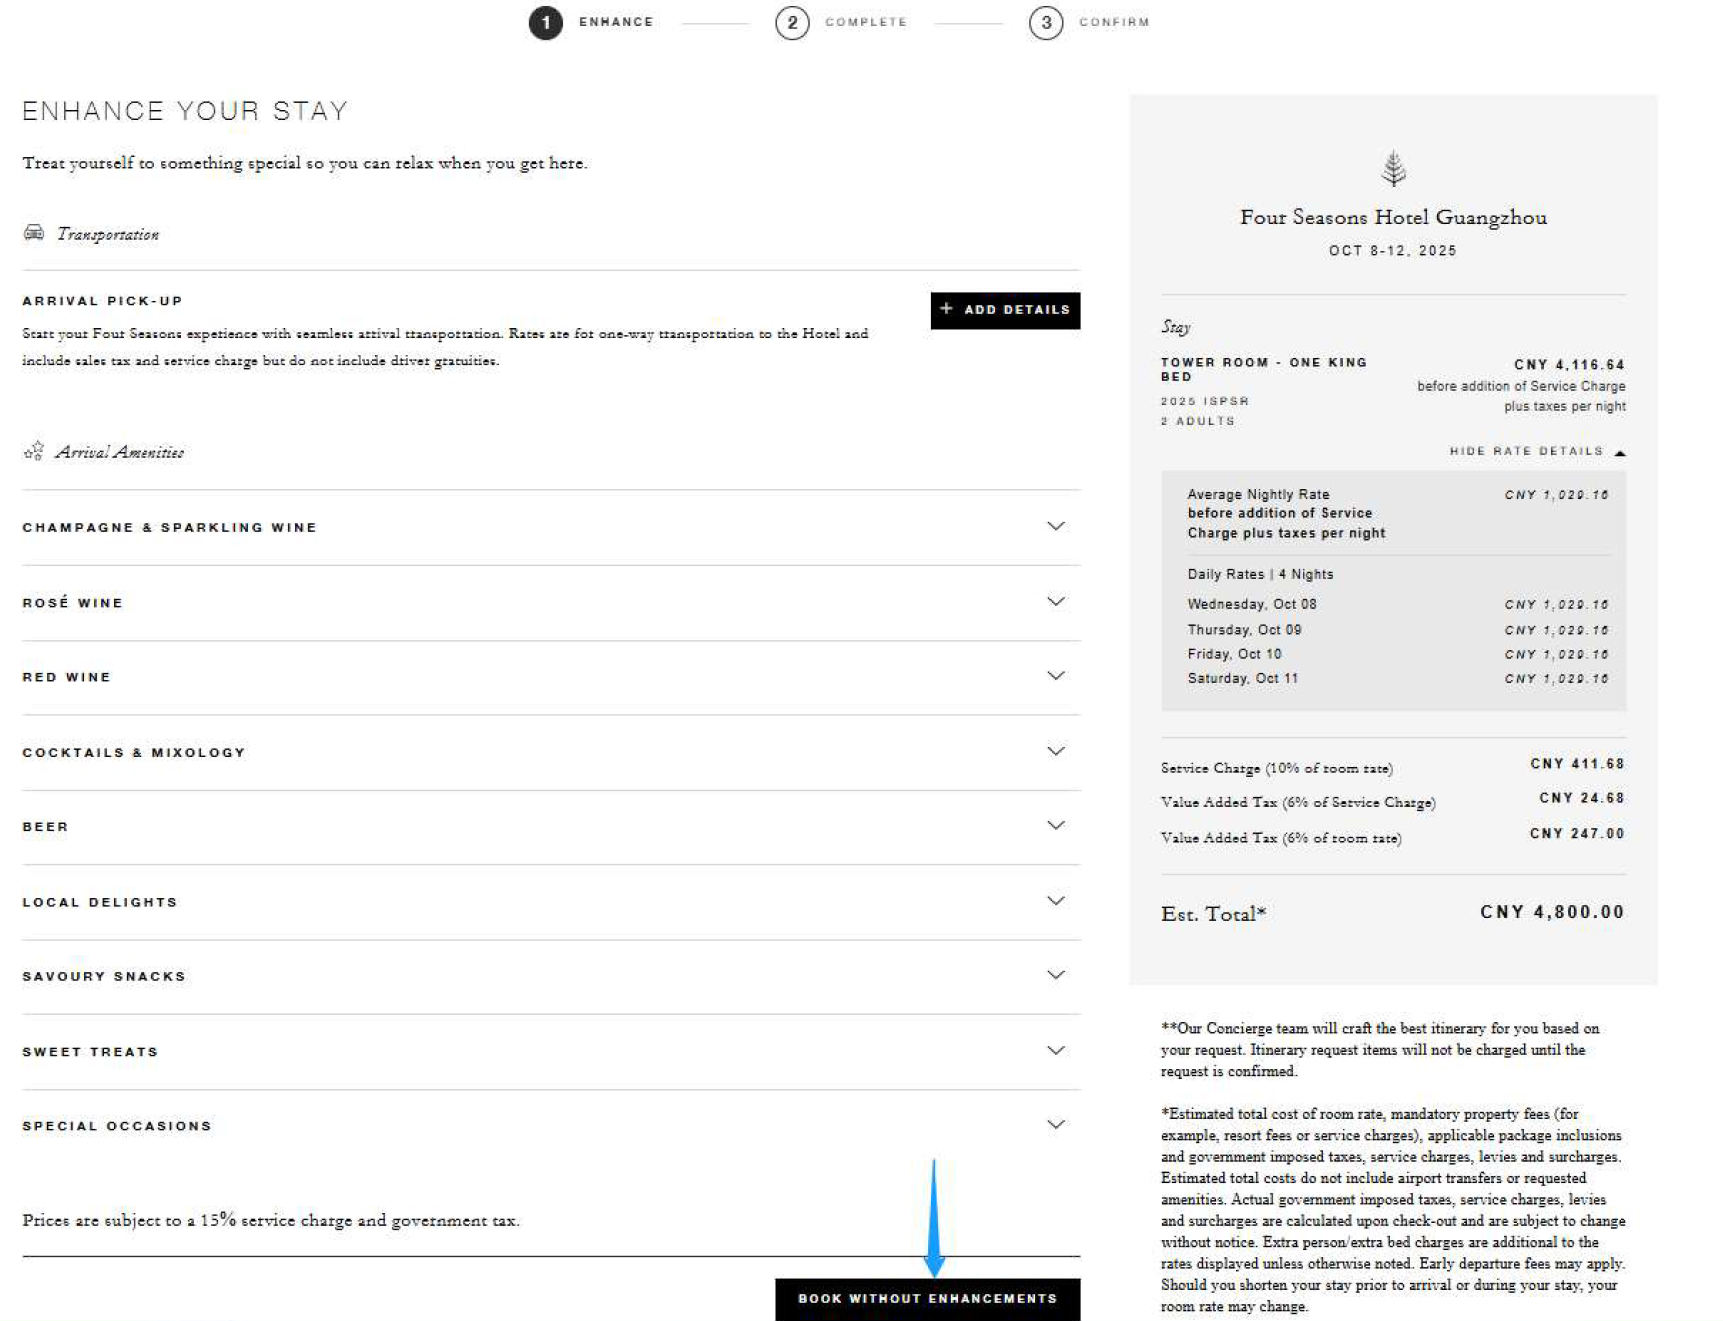Expand the Sweet Treats section

[551, 1052]
